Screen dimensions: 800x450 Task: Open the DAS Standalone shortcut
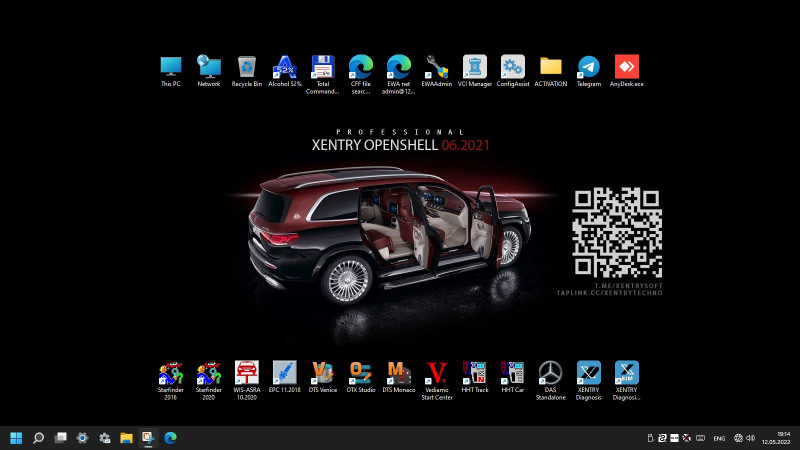click(550, 374)
